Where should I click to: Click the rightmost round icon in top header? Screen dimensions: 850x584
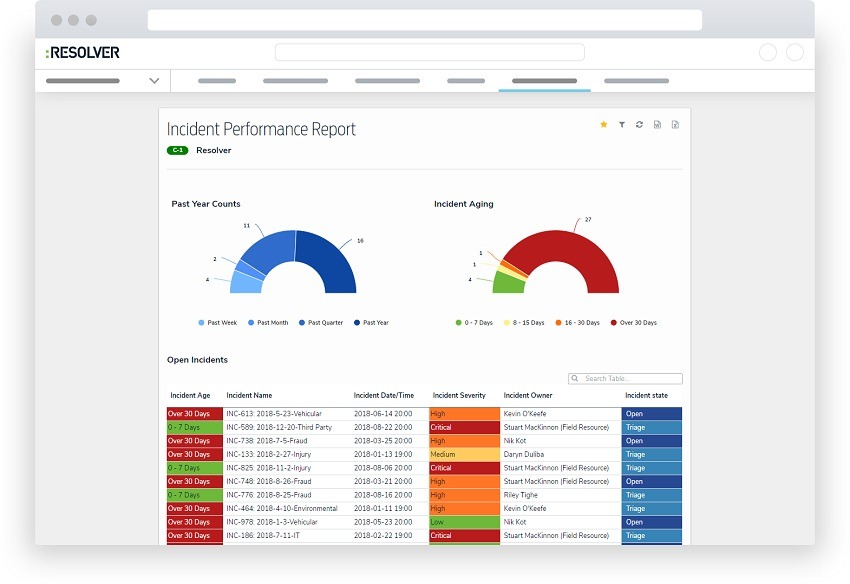[x=795, y=53]
